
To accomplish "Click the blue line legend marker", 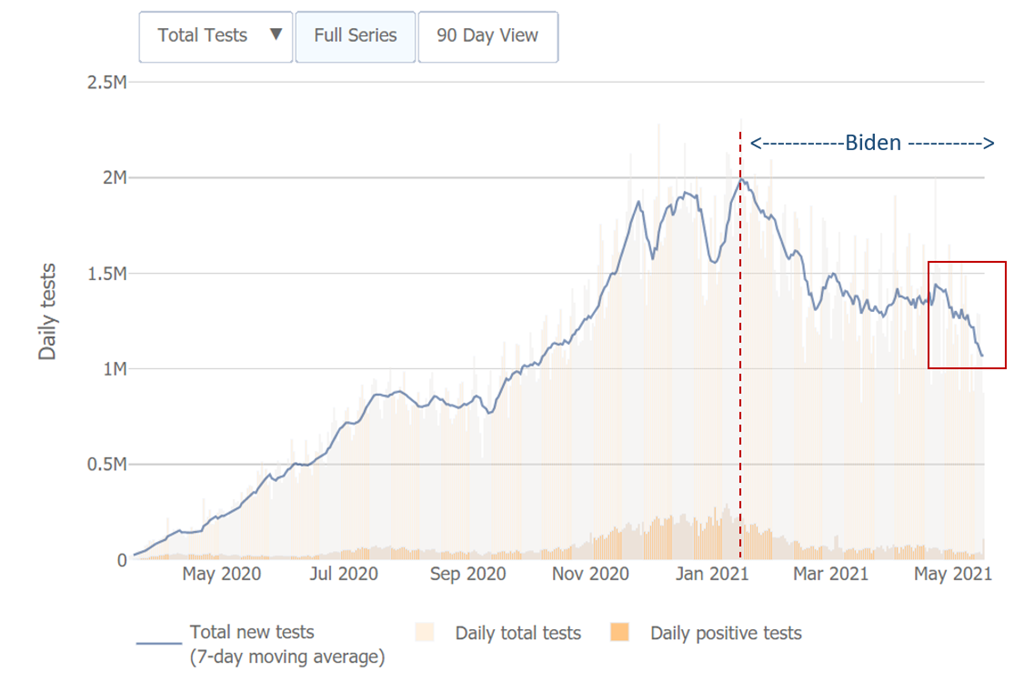I will 158,643.
